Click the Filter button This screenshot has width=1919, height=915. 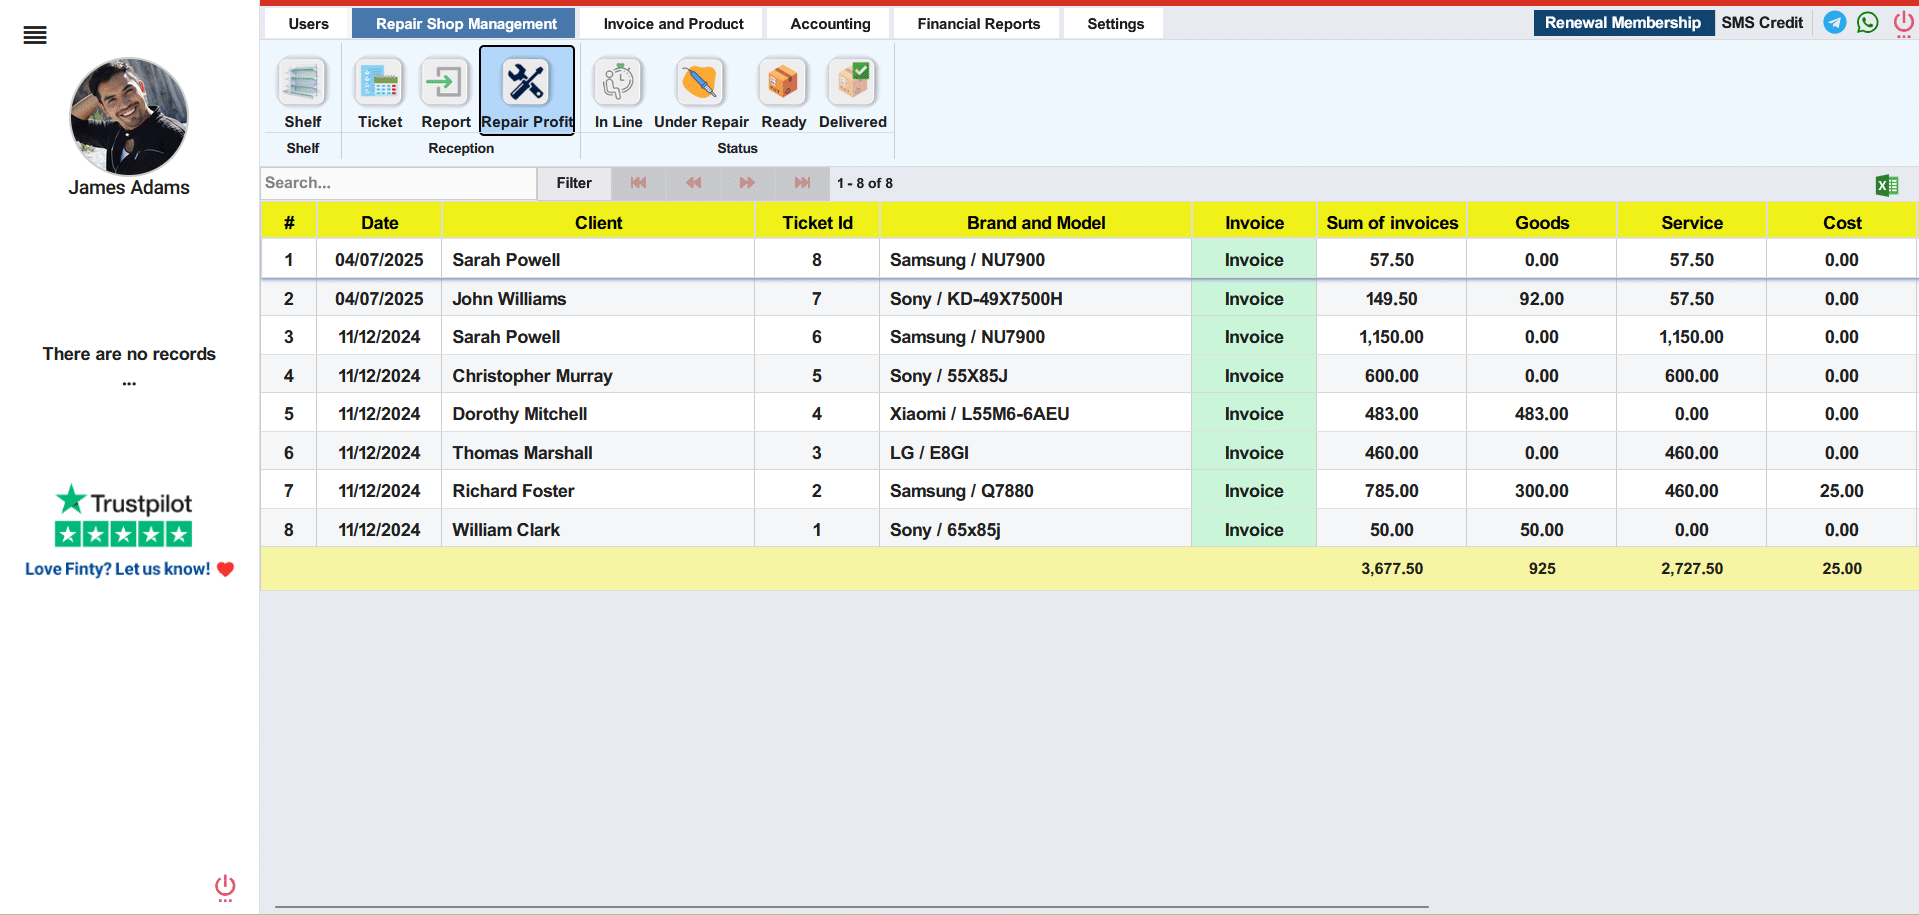tap(574, 183)
